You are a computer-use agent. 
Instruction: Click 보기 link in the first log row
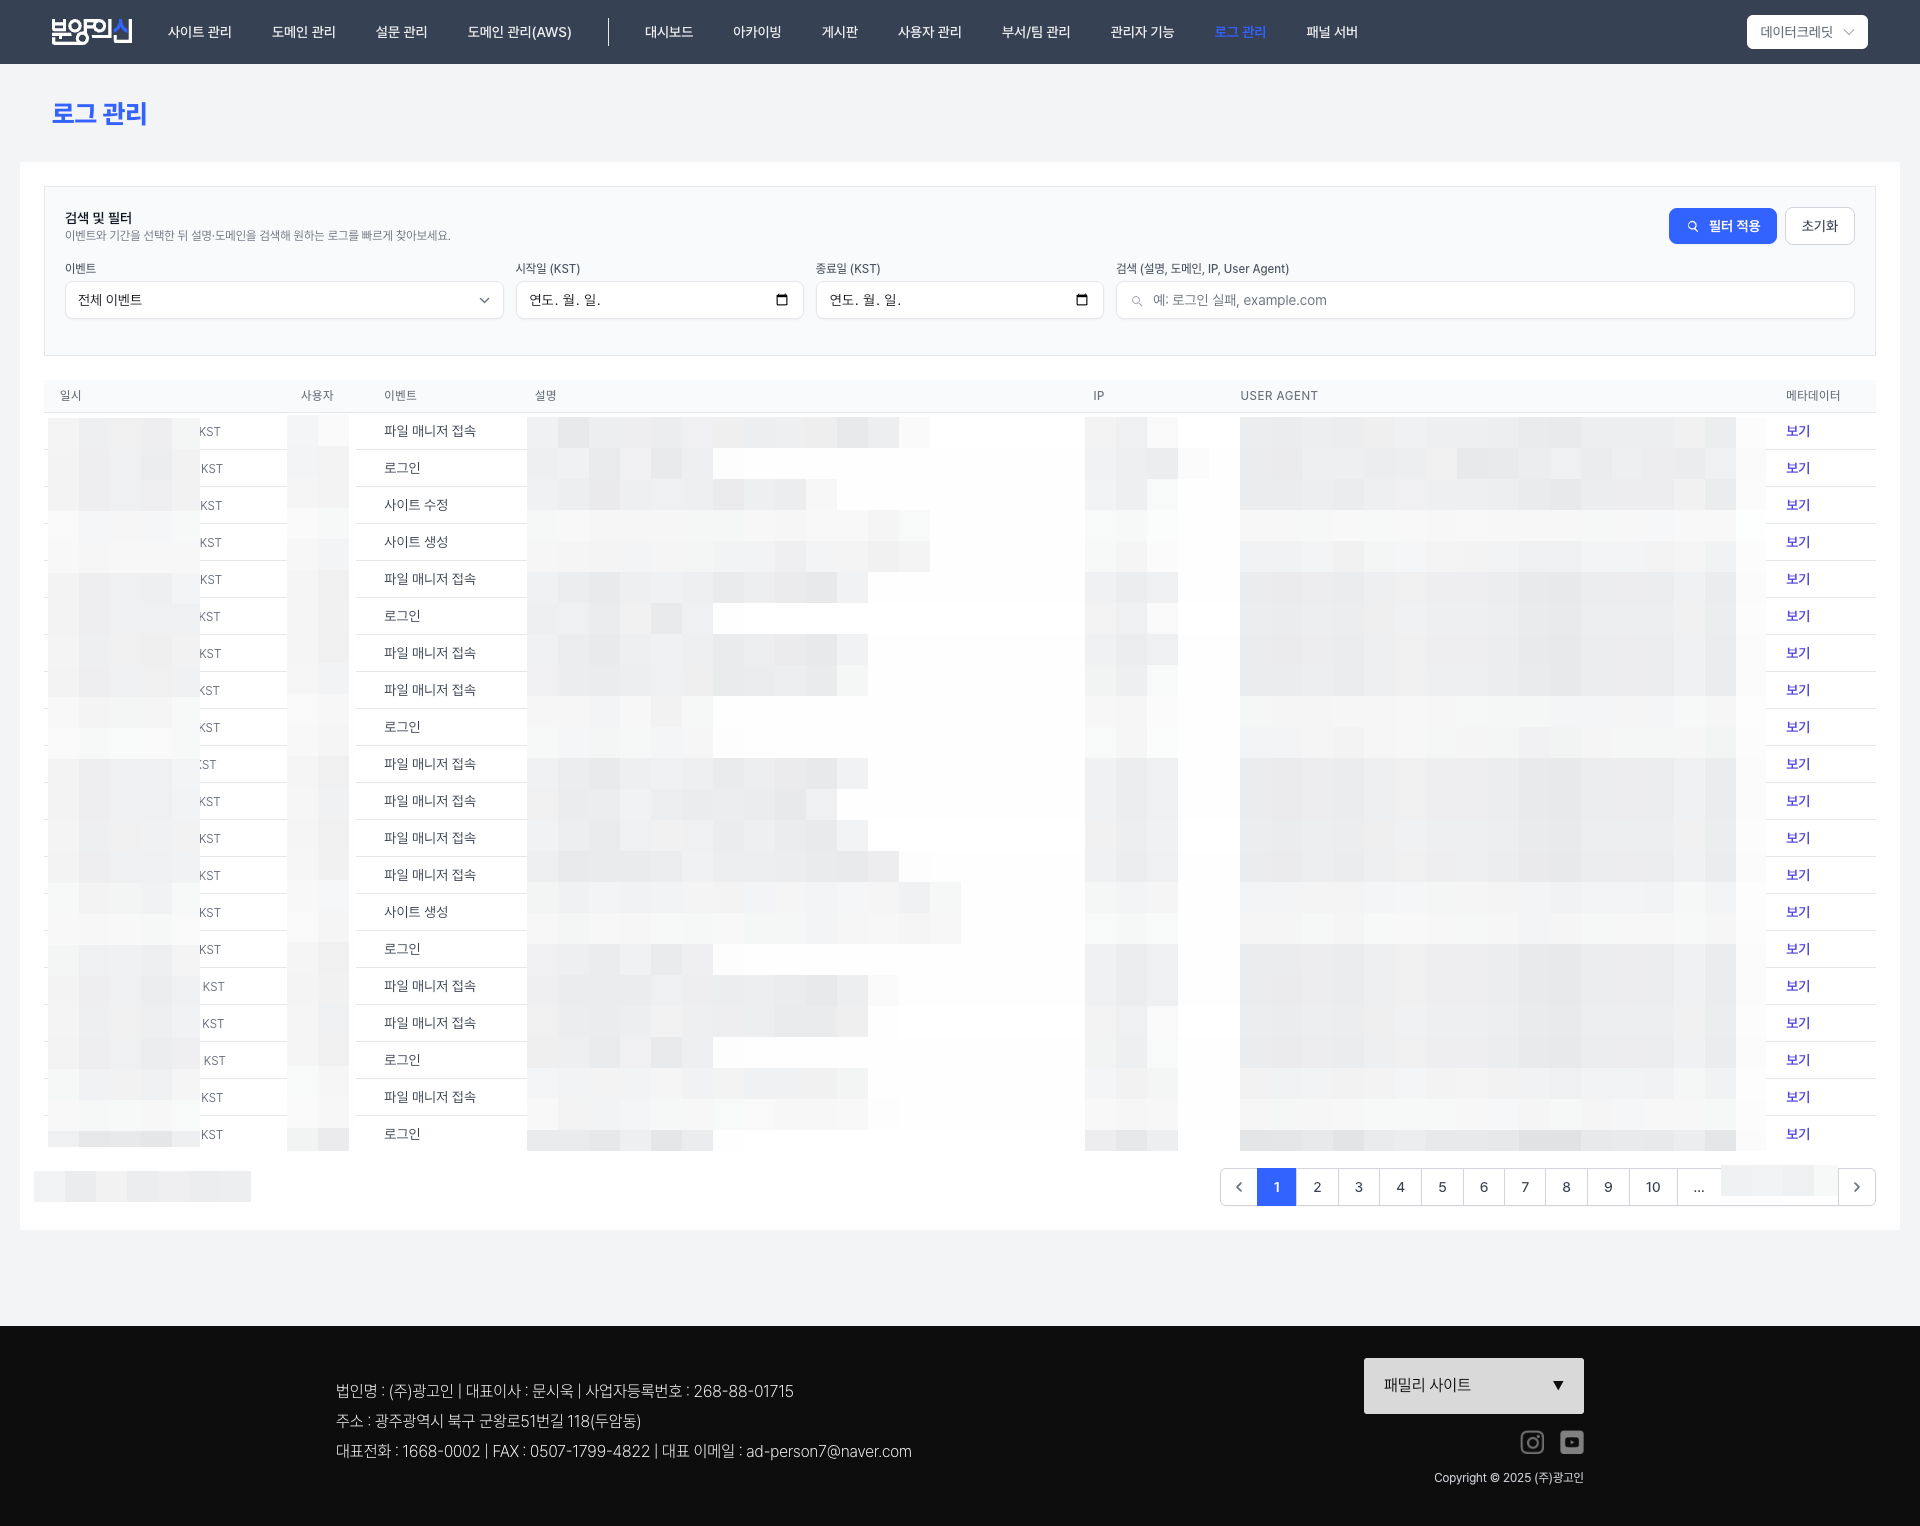tap(1798, 431)
